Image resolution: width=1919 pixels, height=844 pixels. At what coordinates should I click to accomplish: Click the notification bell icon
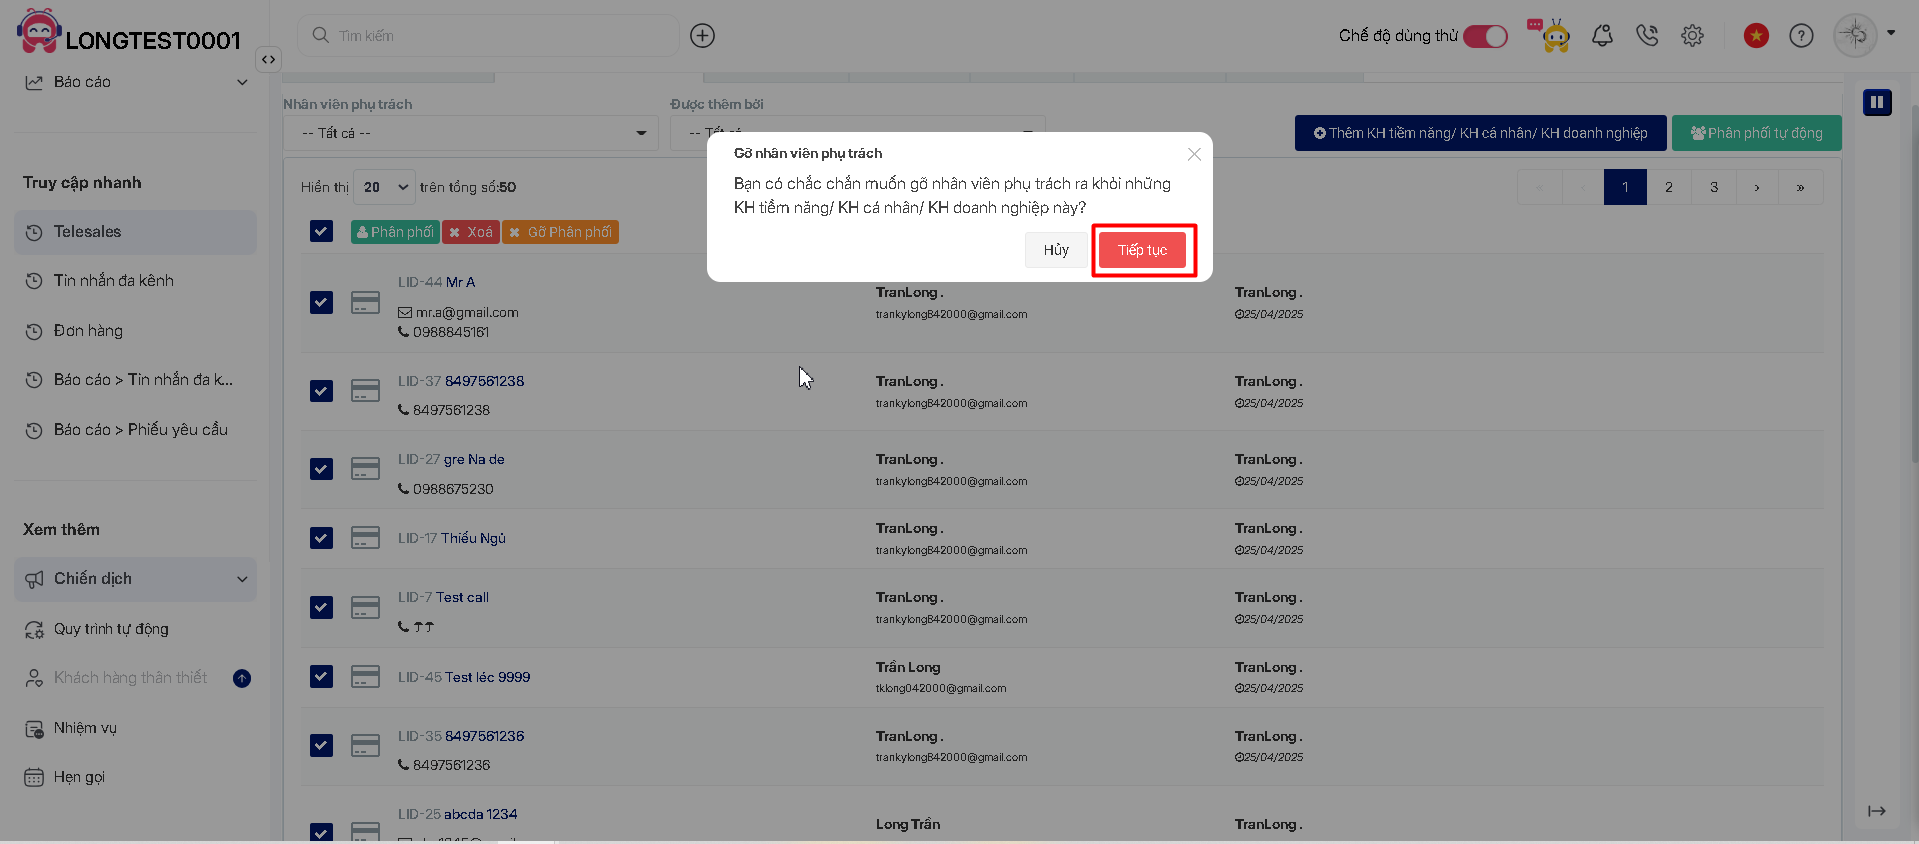(1602, 36)
